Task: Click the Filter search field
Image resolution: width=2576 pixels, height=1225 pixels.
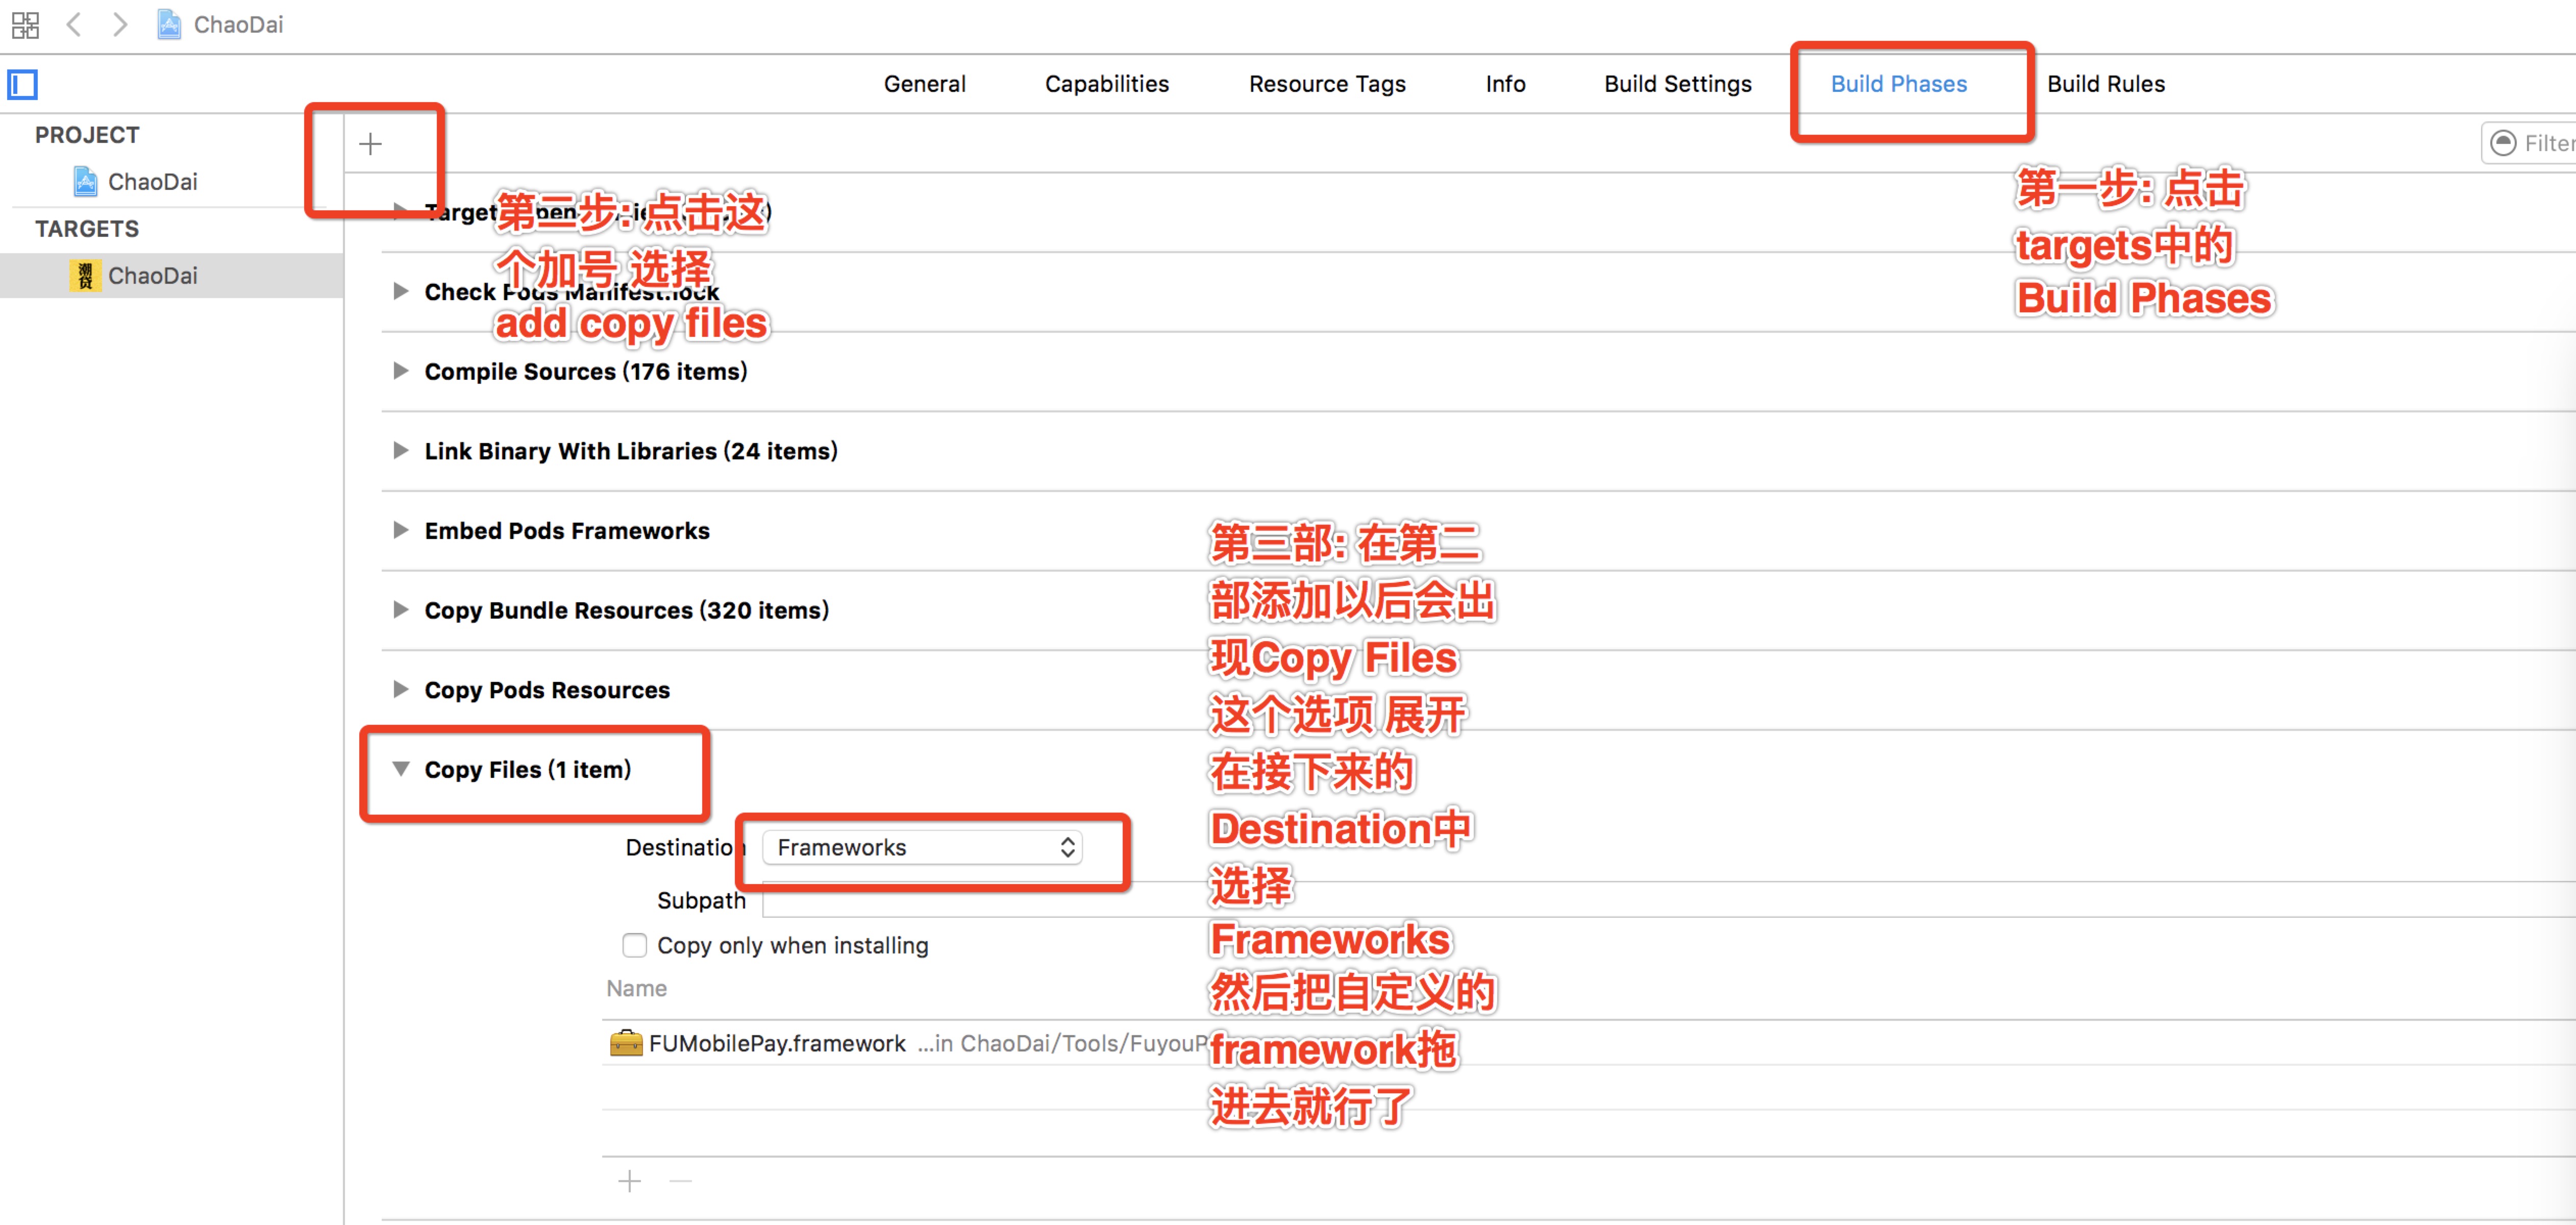Action: tap(2528, 143)
